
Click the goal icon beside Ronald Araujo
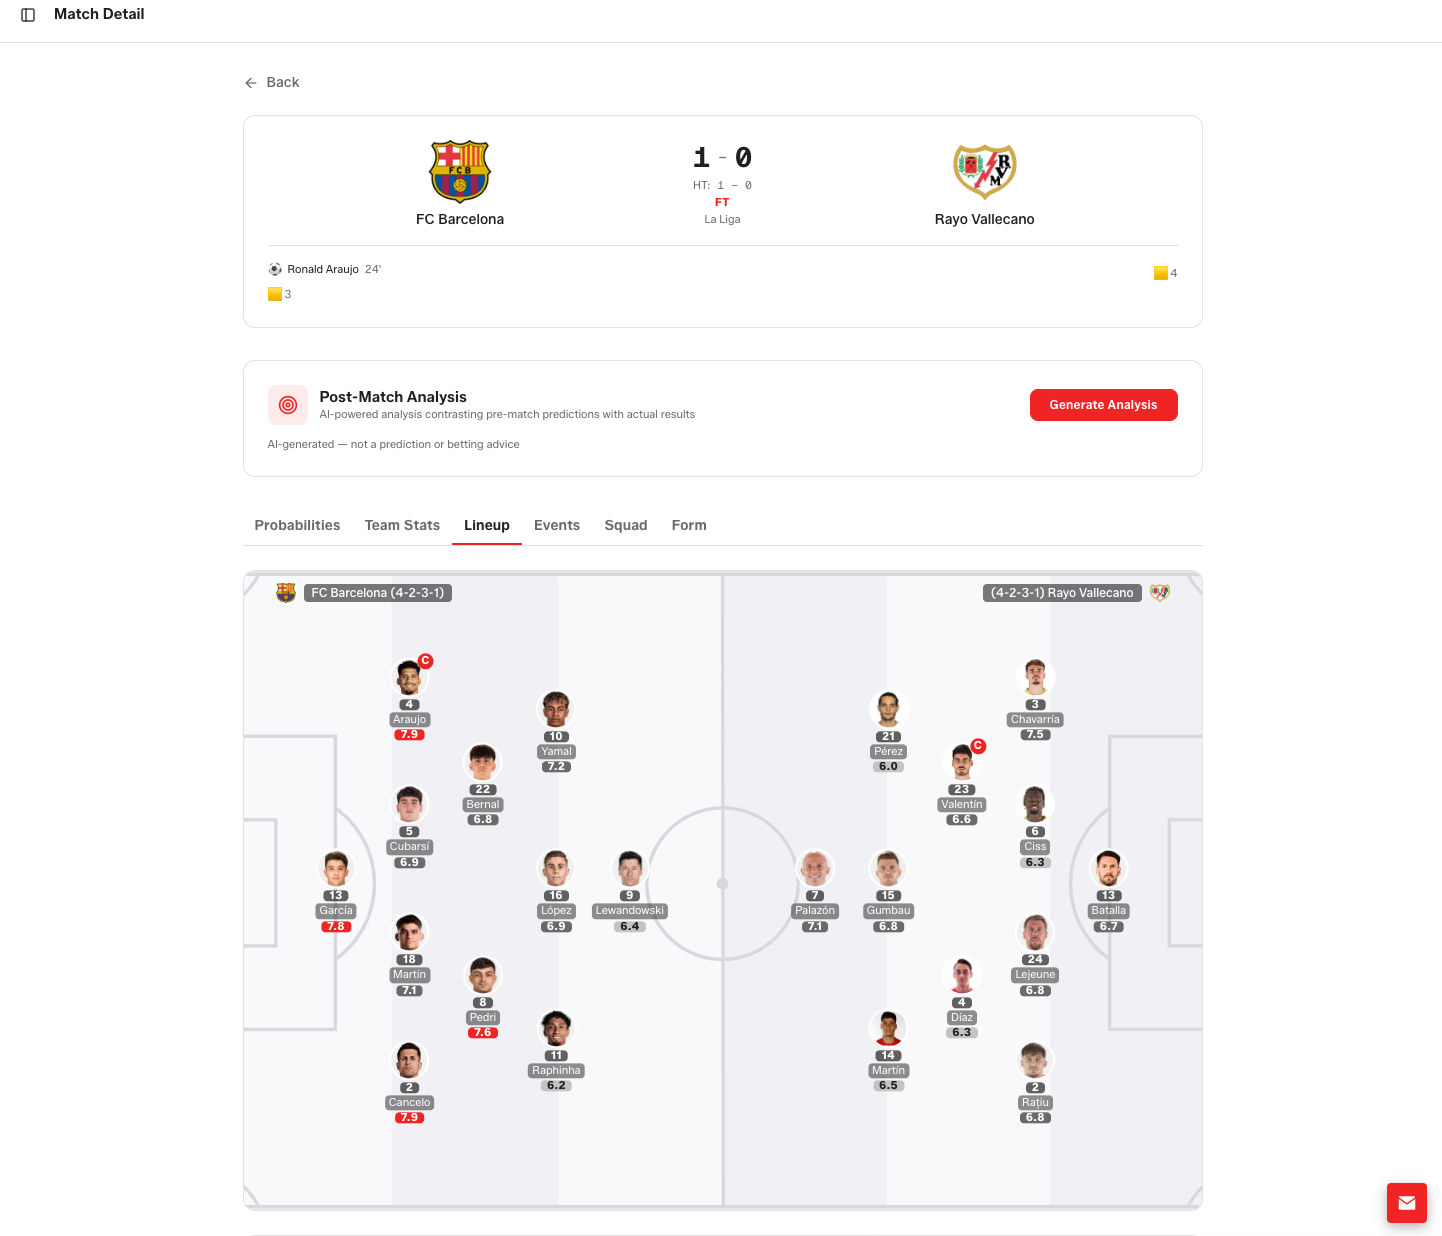[x=274, y=268]
